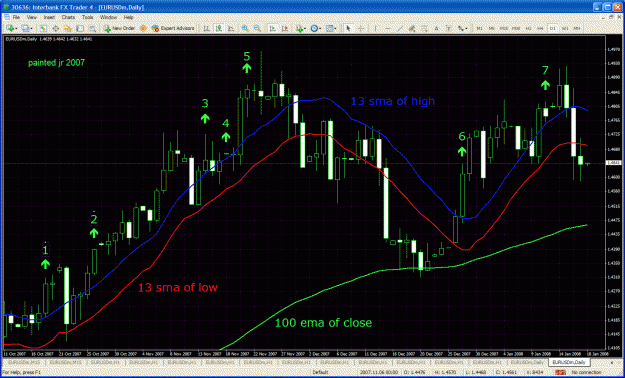The image size is (625, 378).
Task: Open the Strategy Tester
Action: tap(92, 28)
